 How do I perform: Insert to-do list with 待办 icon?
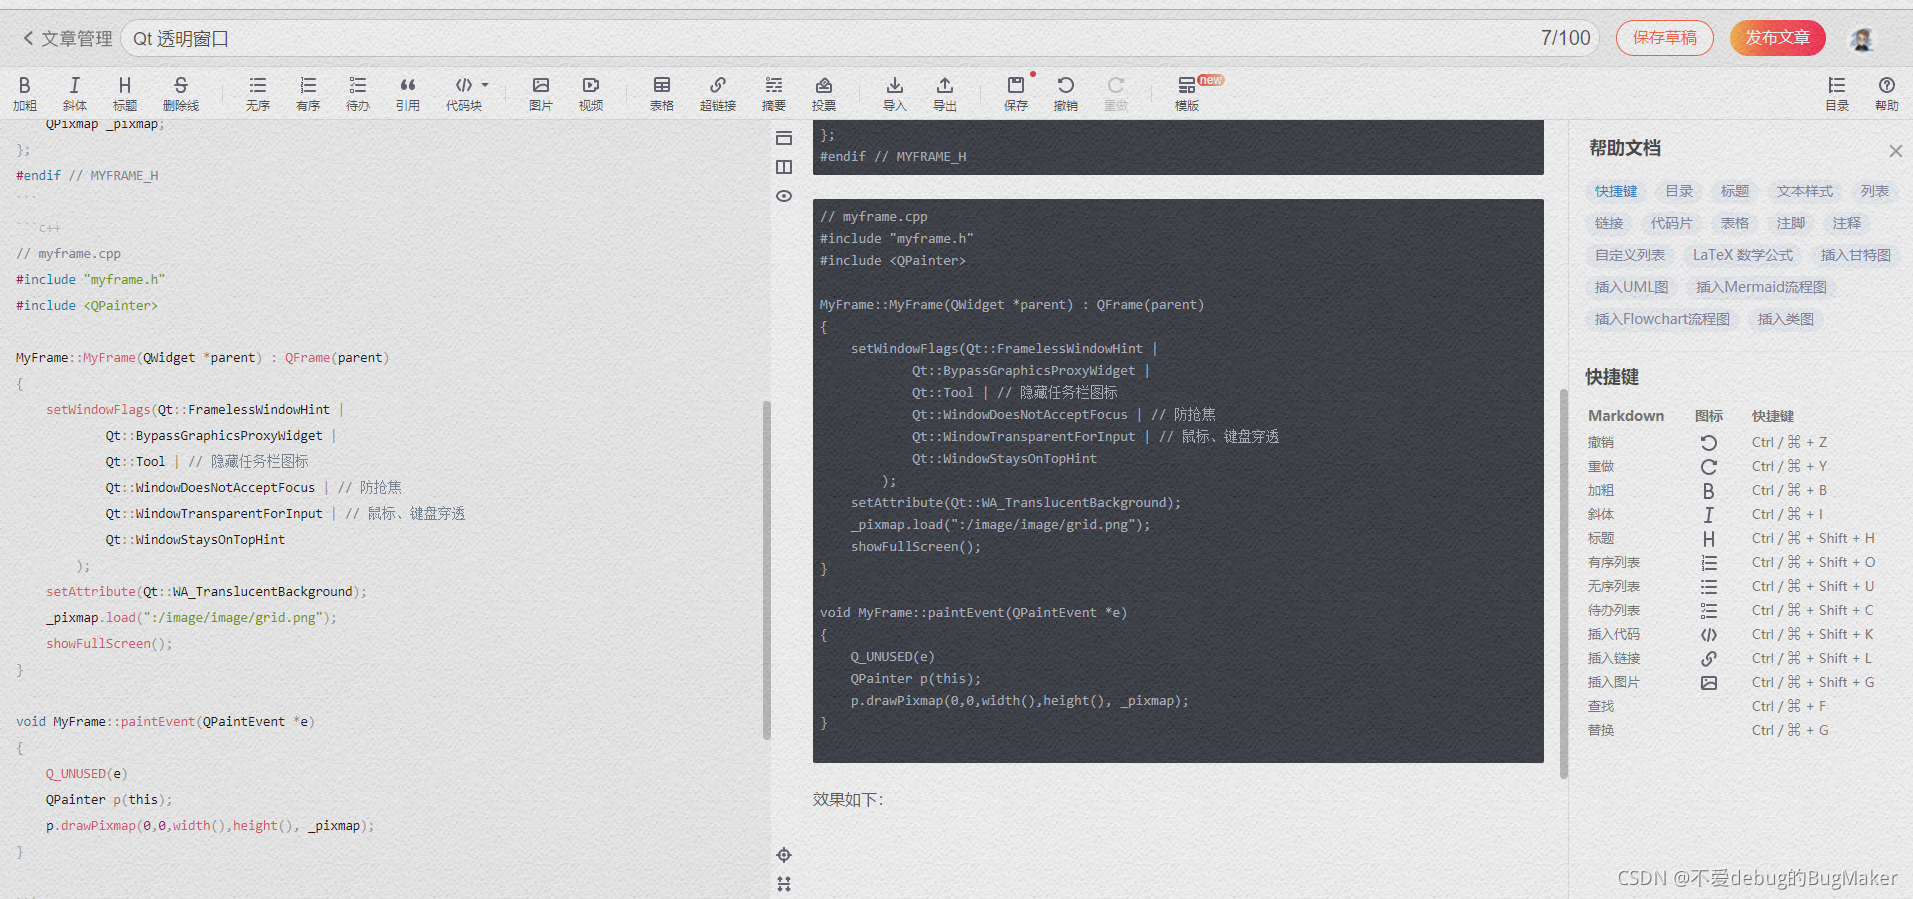click(x=358, y=93)
